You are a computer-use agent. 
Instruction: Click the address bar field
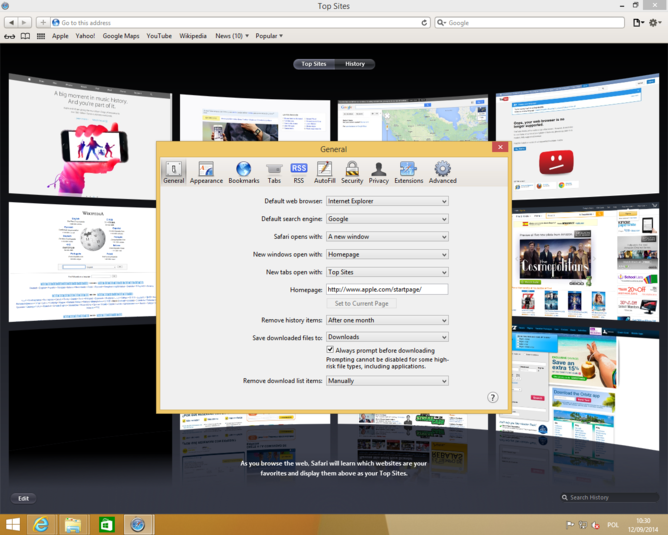pos(240,23)
